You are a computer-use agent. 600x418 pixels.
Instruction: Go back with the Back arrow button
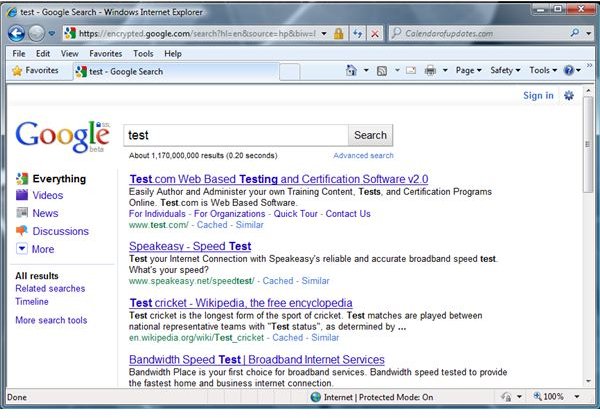[x=16, y=34]
